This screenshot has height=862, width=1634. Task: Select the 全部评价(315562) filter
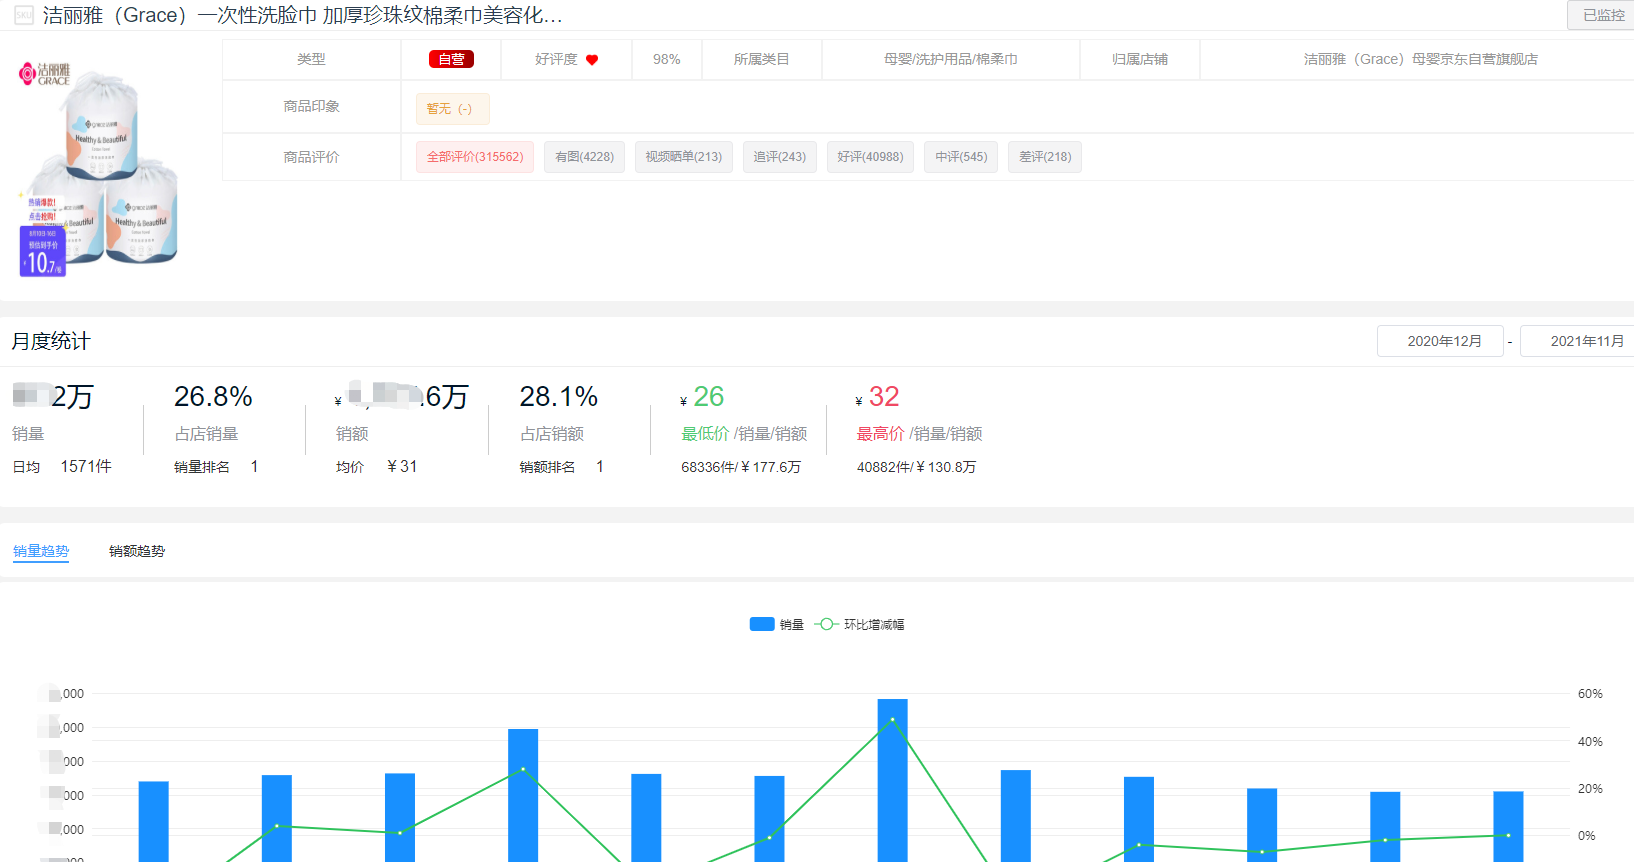[475, 157]
